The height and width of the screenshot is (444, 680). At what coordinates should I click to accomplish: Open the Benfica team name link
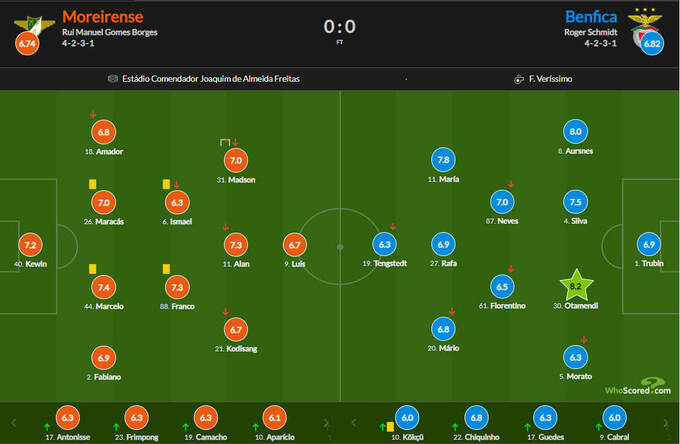pos(591,17)
